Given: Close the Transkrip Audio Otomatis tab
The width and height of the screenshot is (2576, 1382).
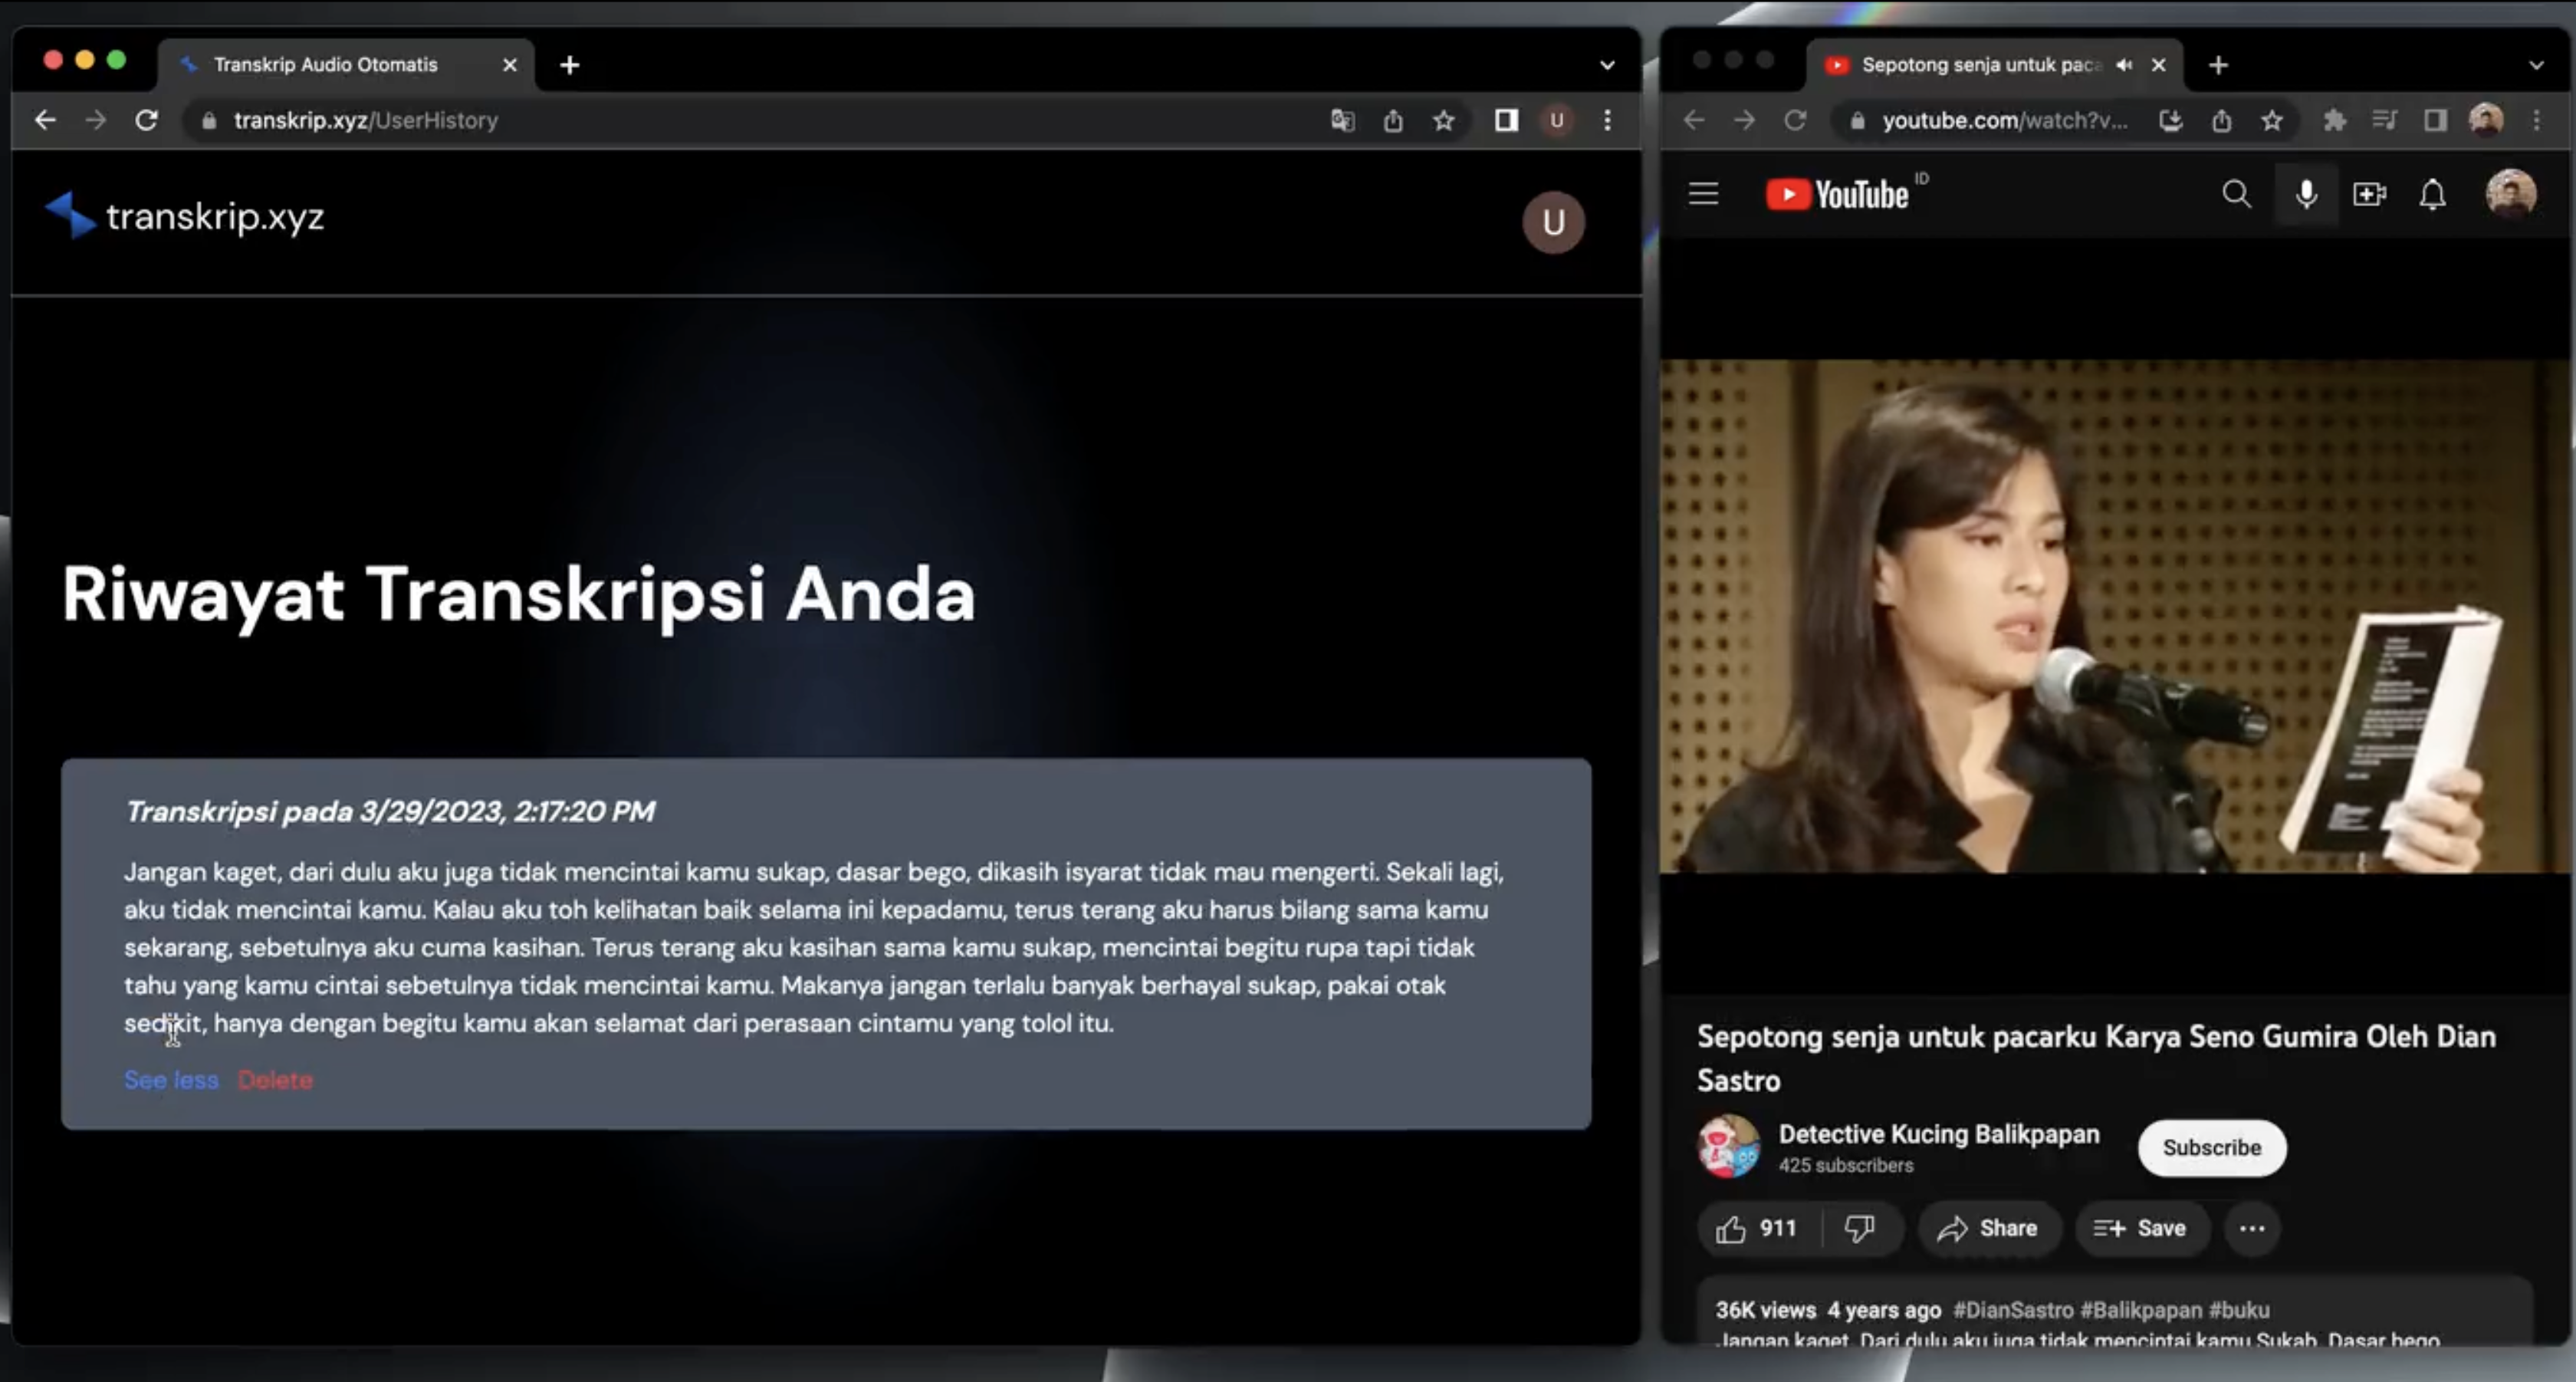Looking at the screenshot, I should [510, 65].
